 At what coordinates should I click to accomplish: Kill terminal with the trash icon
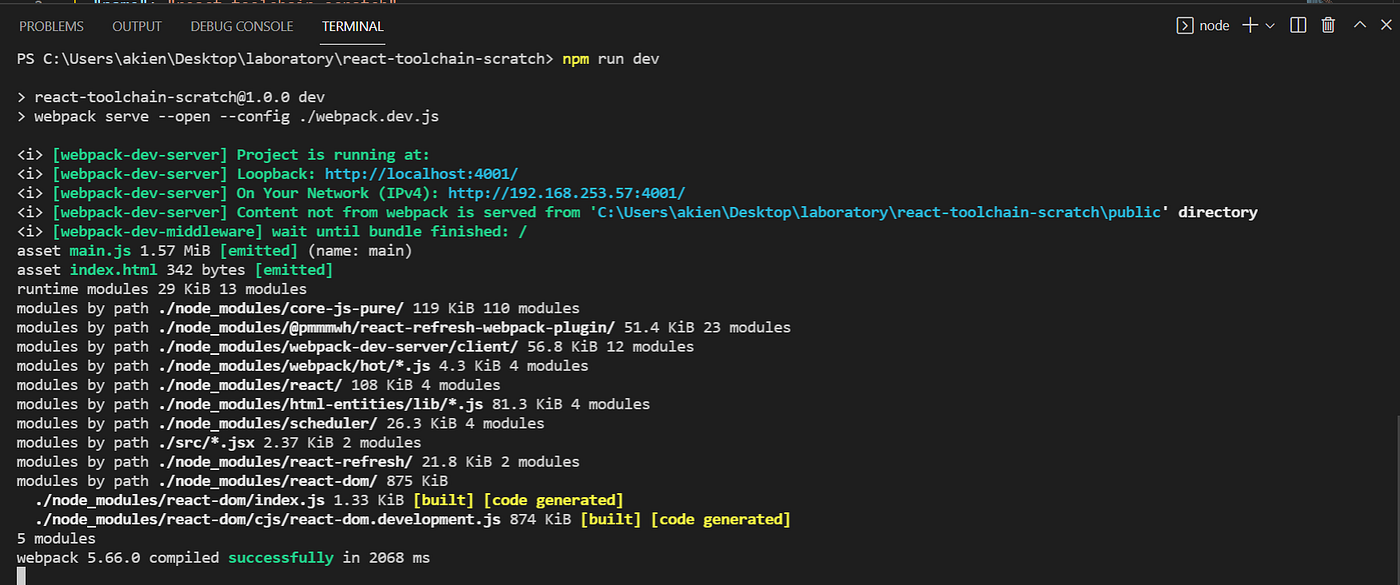point(1328,26)
